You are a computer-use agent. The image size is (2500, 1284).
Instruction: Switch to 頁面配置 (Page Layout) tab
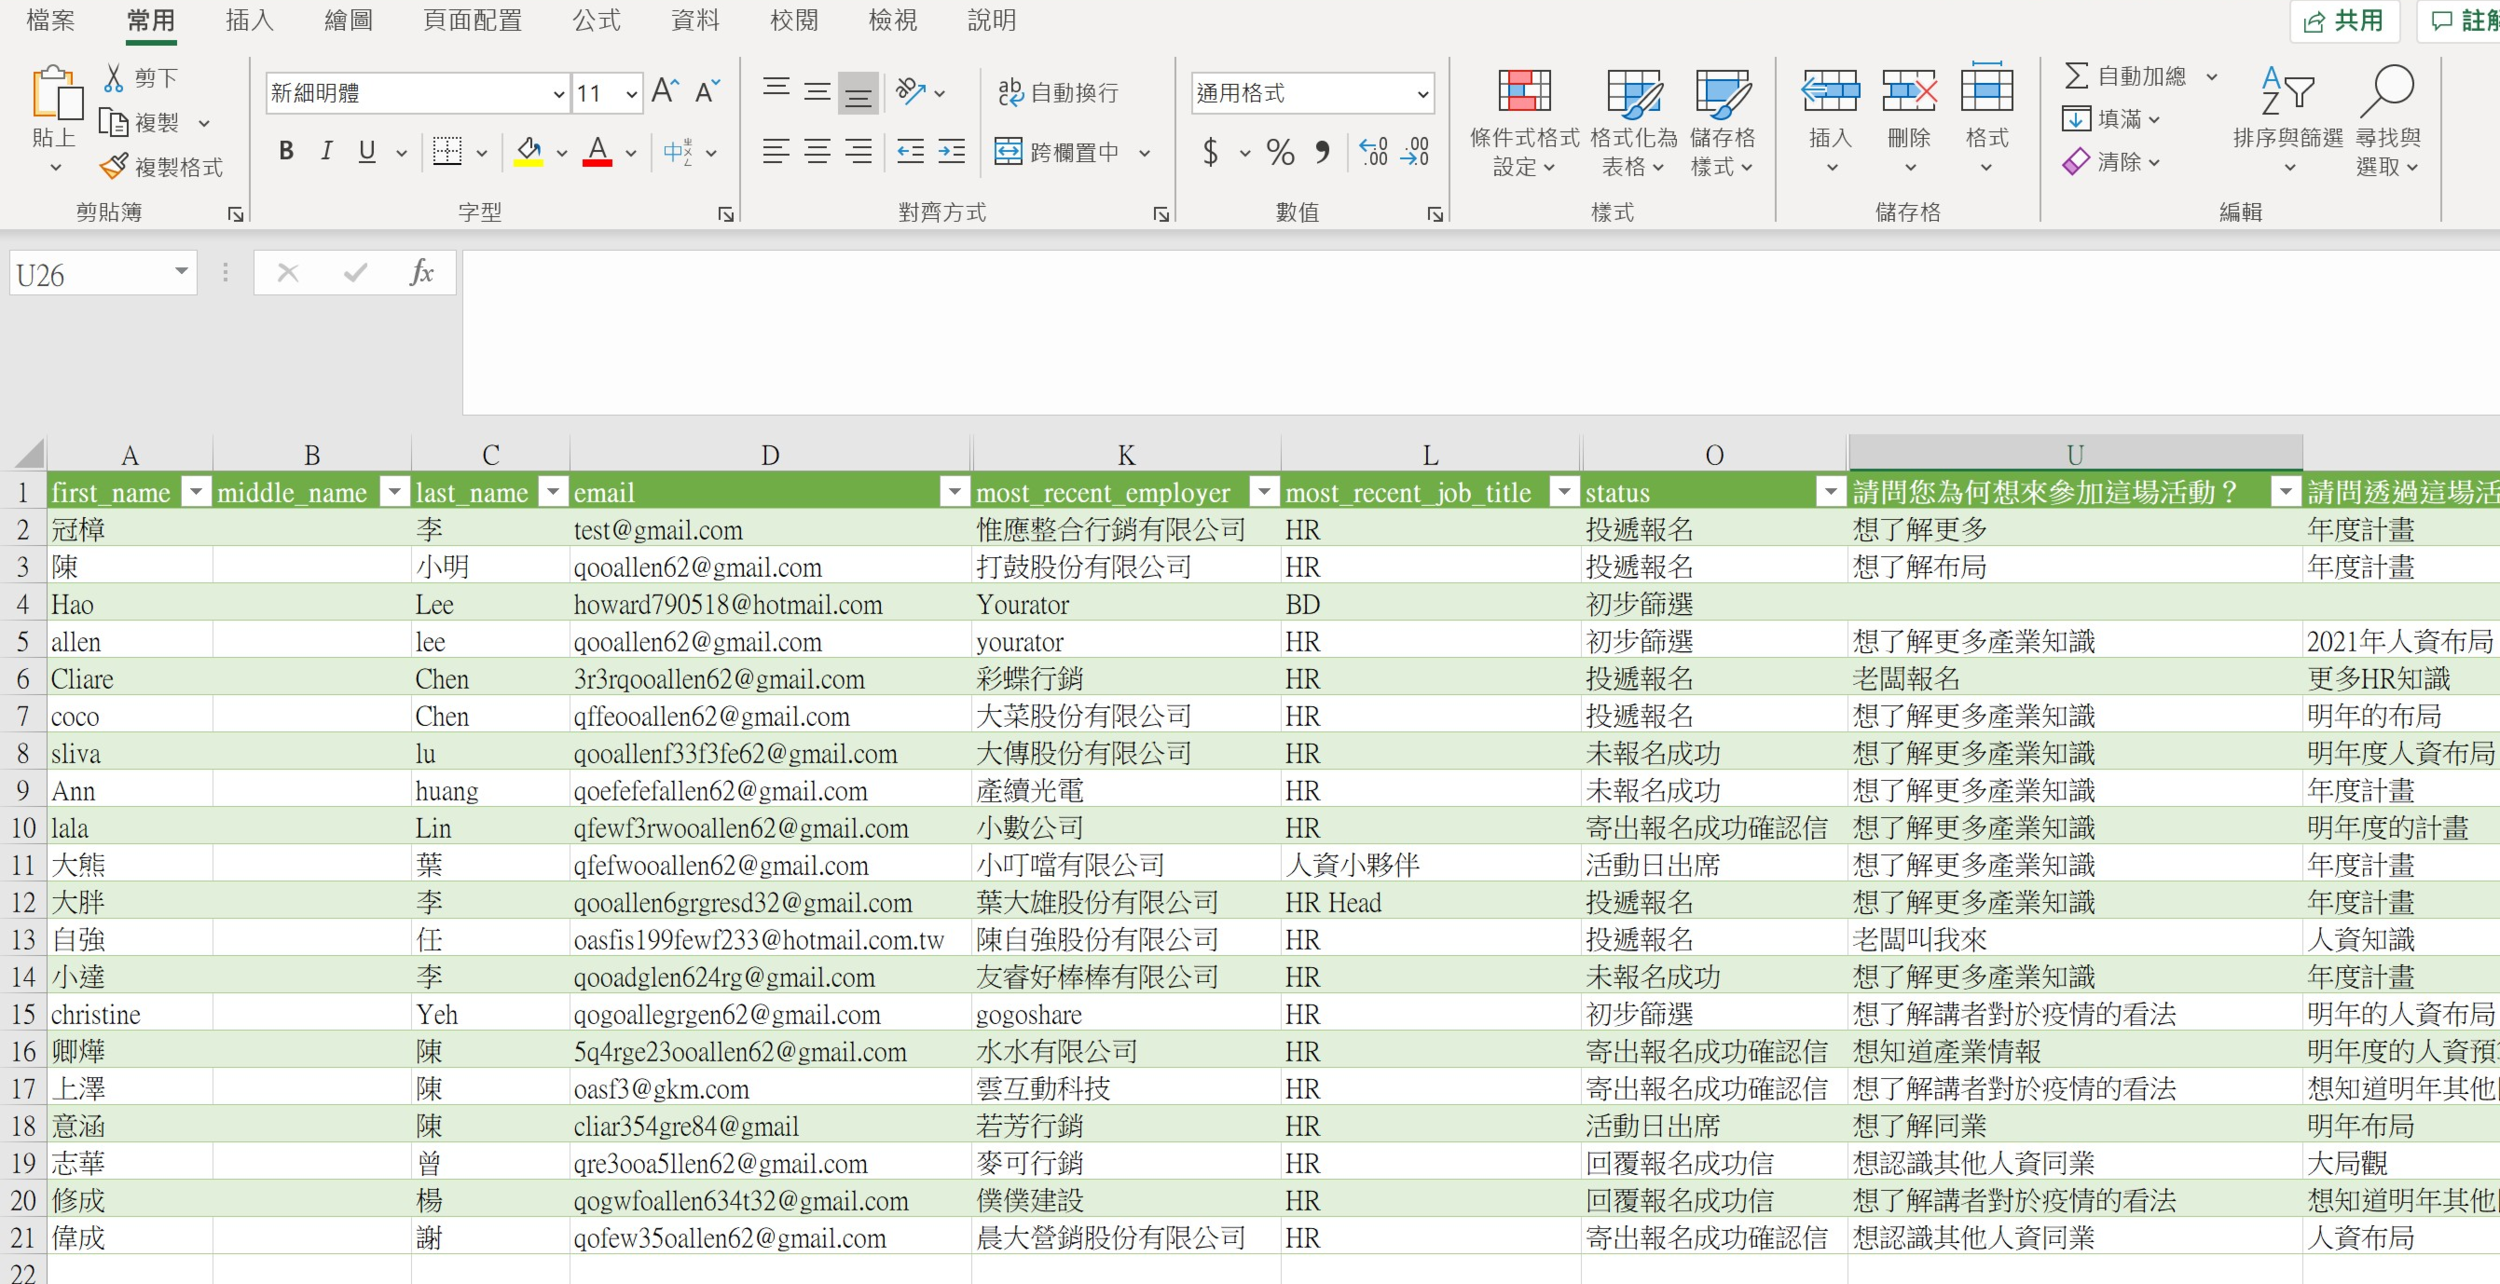[472, 20]
